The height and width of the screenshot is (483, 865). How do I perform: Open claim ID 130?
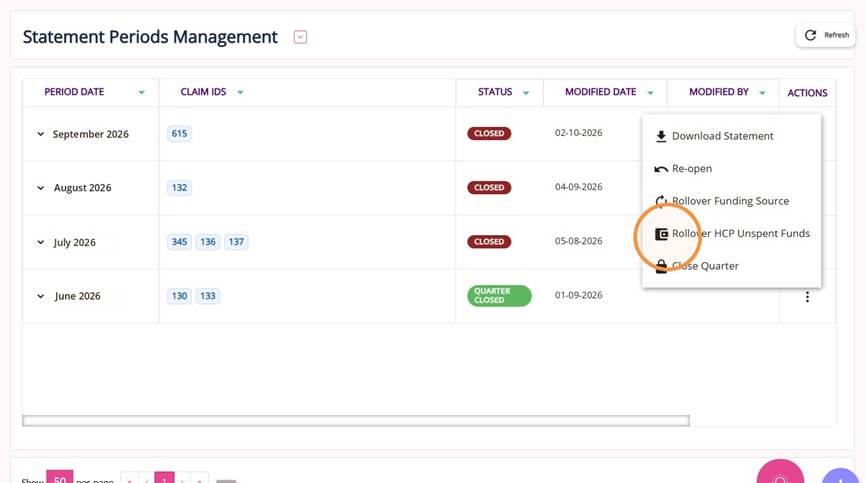[x=179, y=296]
